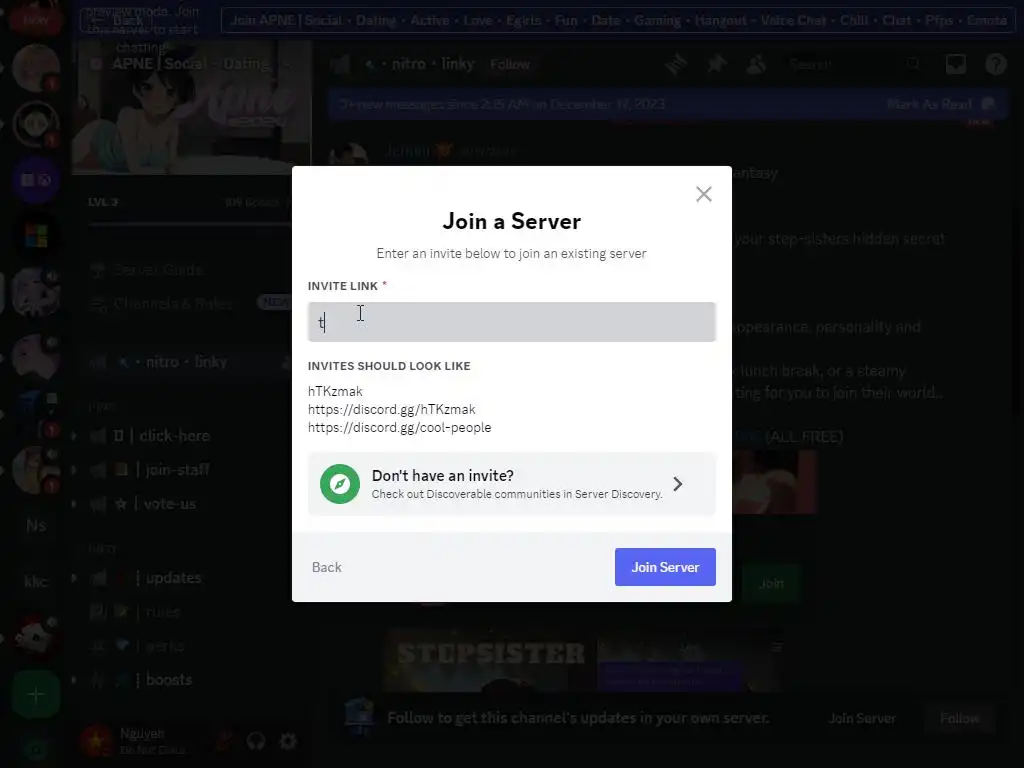Open the Explore Discoverable Servers icon
Screen dimensions: 1024x768
coord(36,750)
